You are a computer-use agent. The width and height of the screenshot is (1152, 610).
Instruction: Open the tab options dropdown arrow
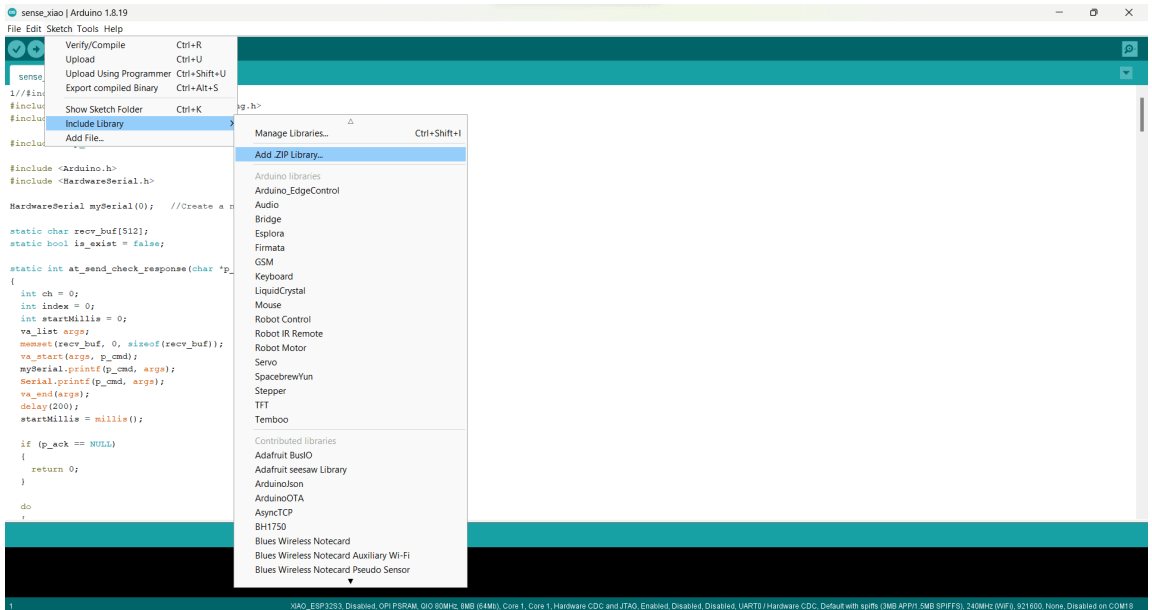[1126, 73]
